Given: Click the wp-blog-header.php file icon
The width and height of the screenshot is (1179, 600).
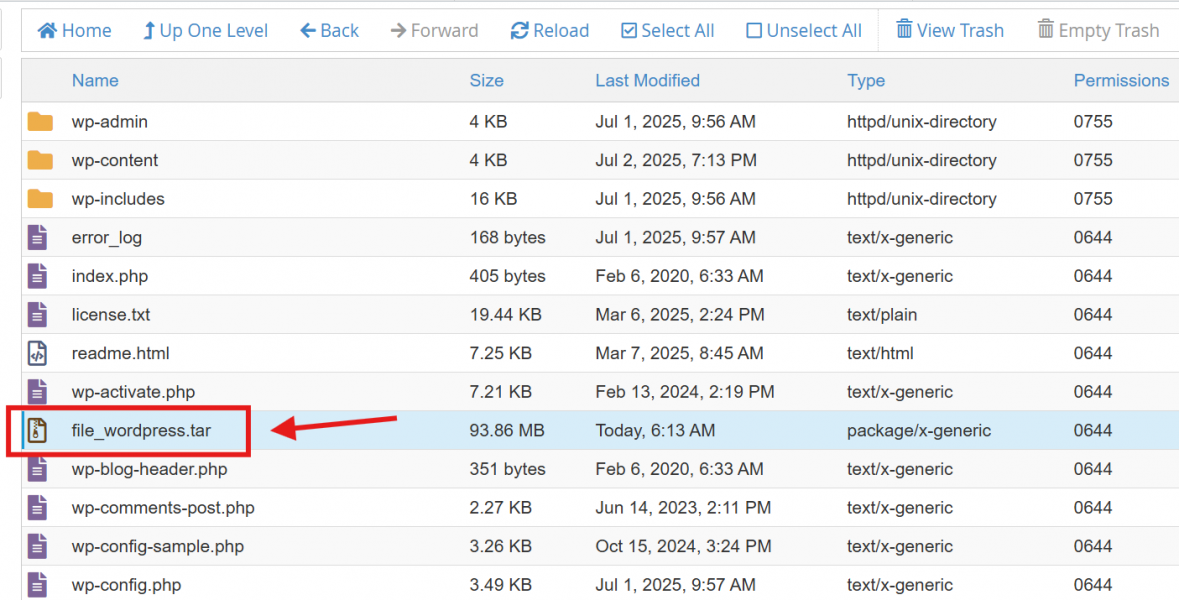Looking at the screenshot, I should point(37,469).
